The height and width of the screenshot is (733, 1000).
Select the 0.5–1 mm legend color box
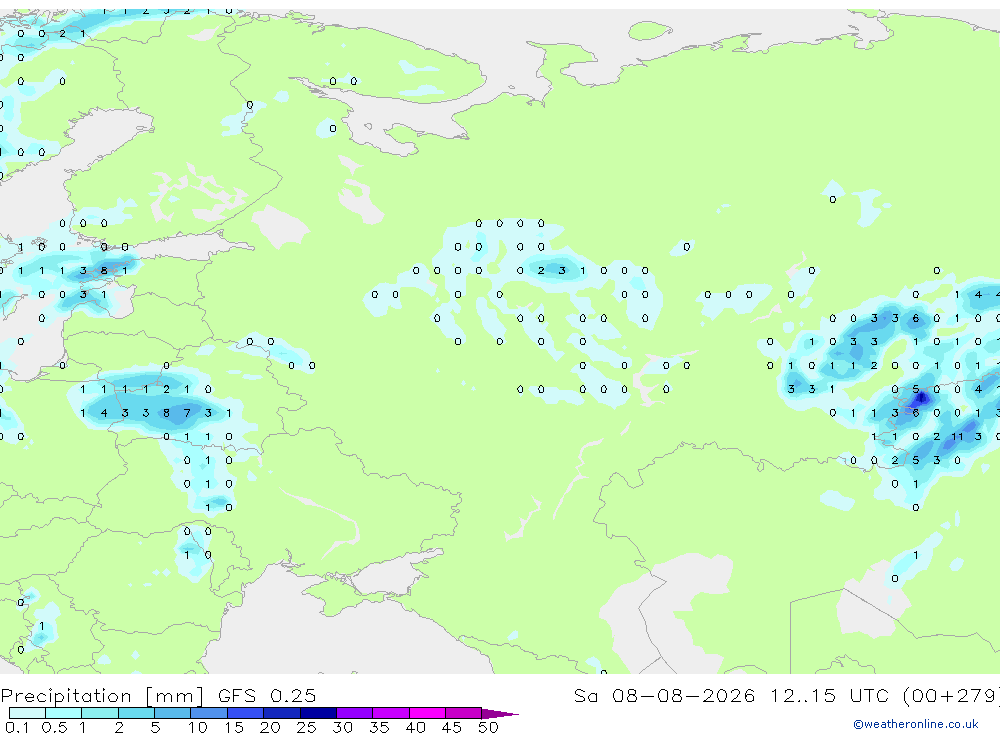64,713
